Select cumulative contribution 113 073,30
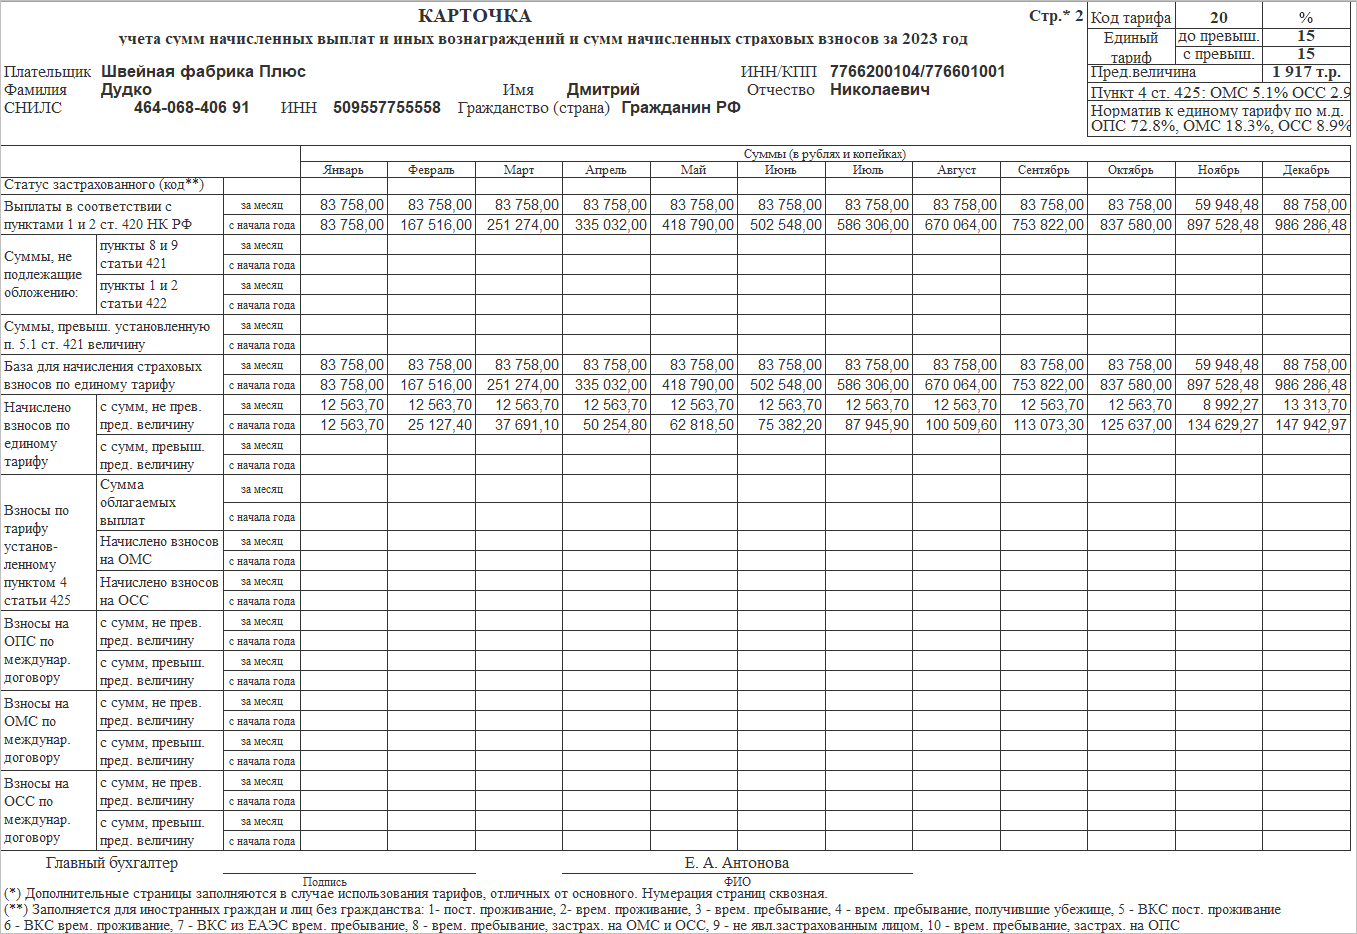1357x934 pixels. click(x=1048, y=425)
